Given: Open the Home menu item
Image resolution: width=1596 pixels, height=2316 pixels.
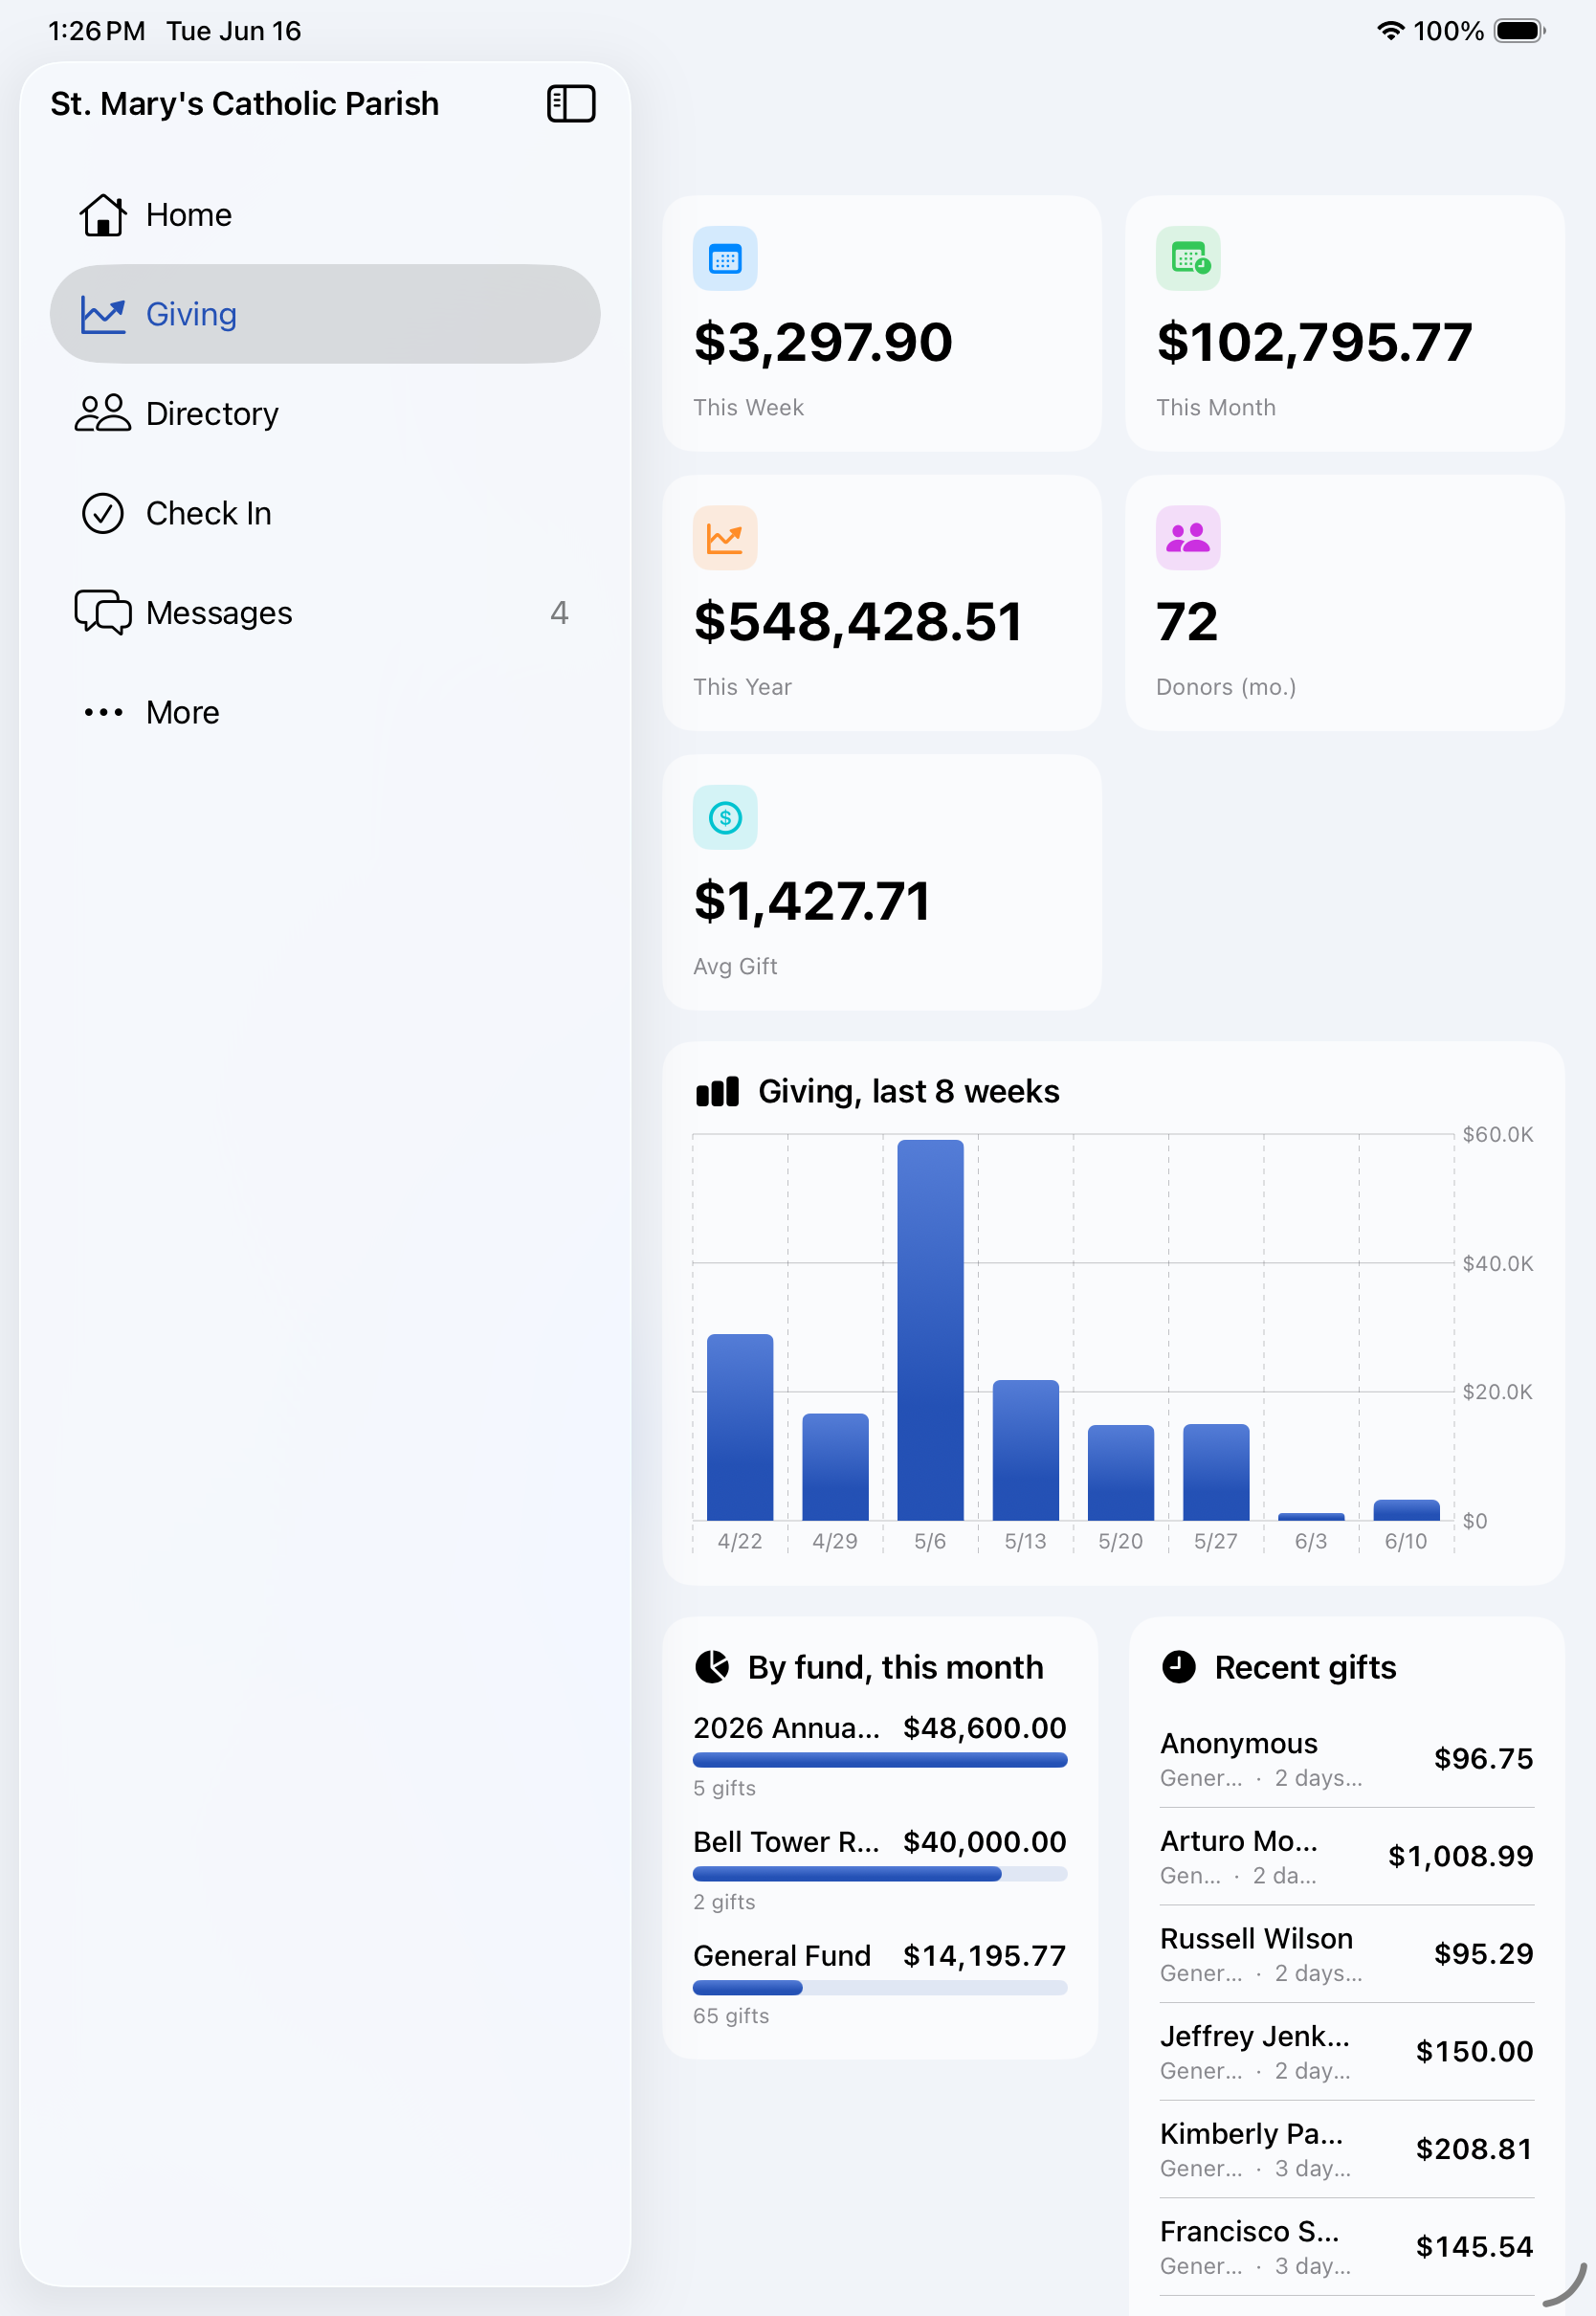Looking at the screenshot, I should pyautogui.click(x=325, y=215).
